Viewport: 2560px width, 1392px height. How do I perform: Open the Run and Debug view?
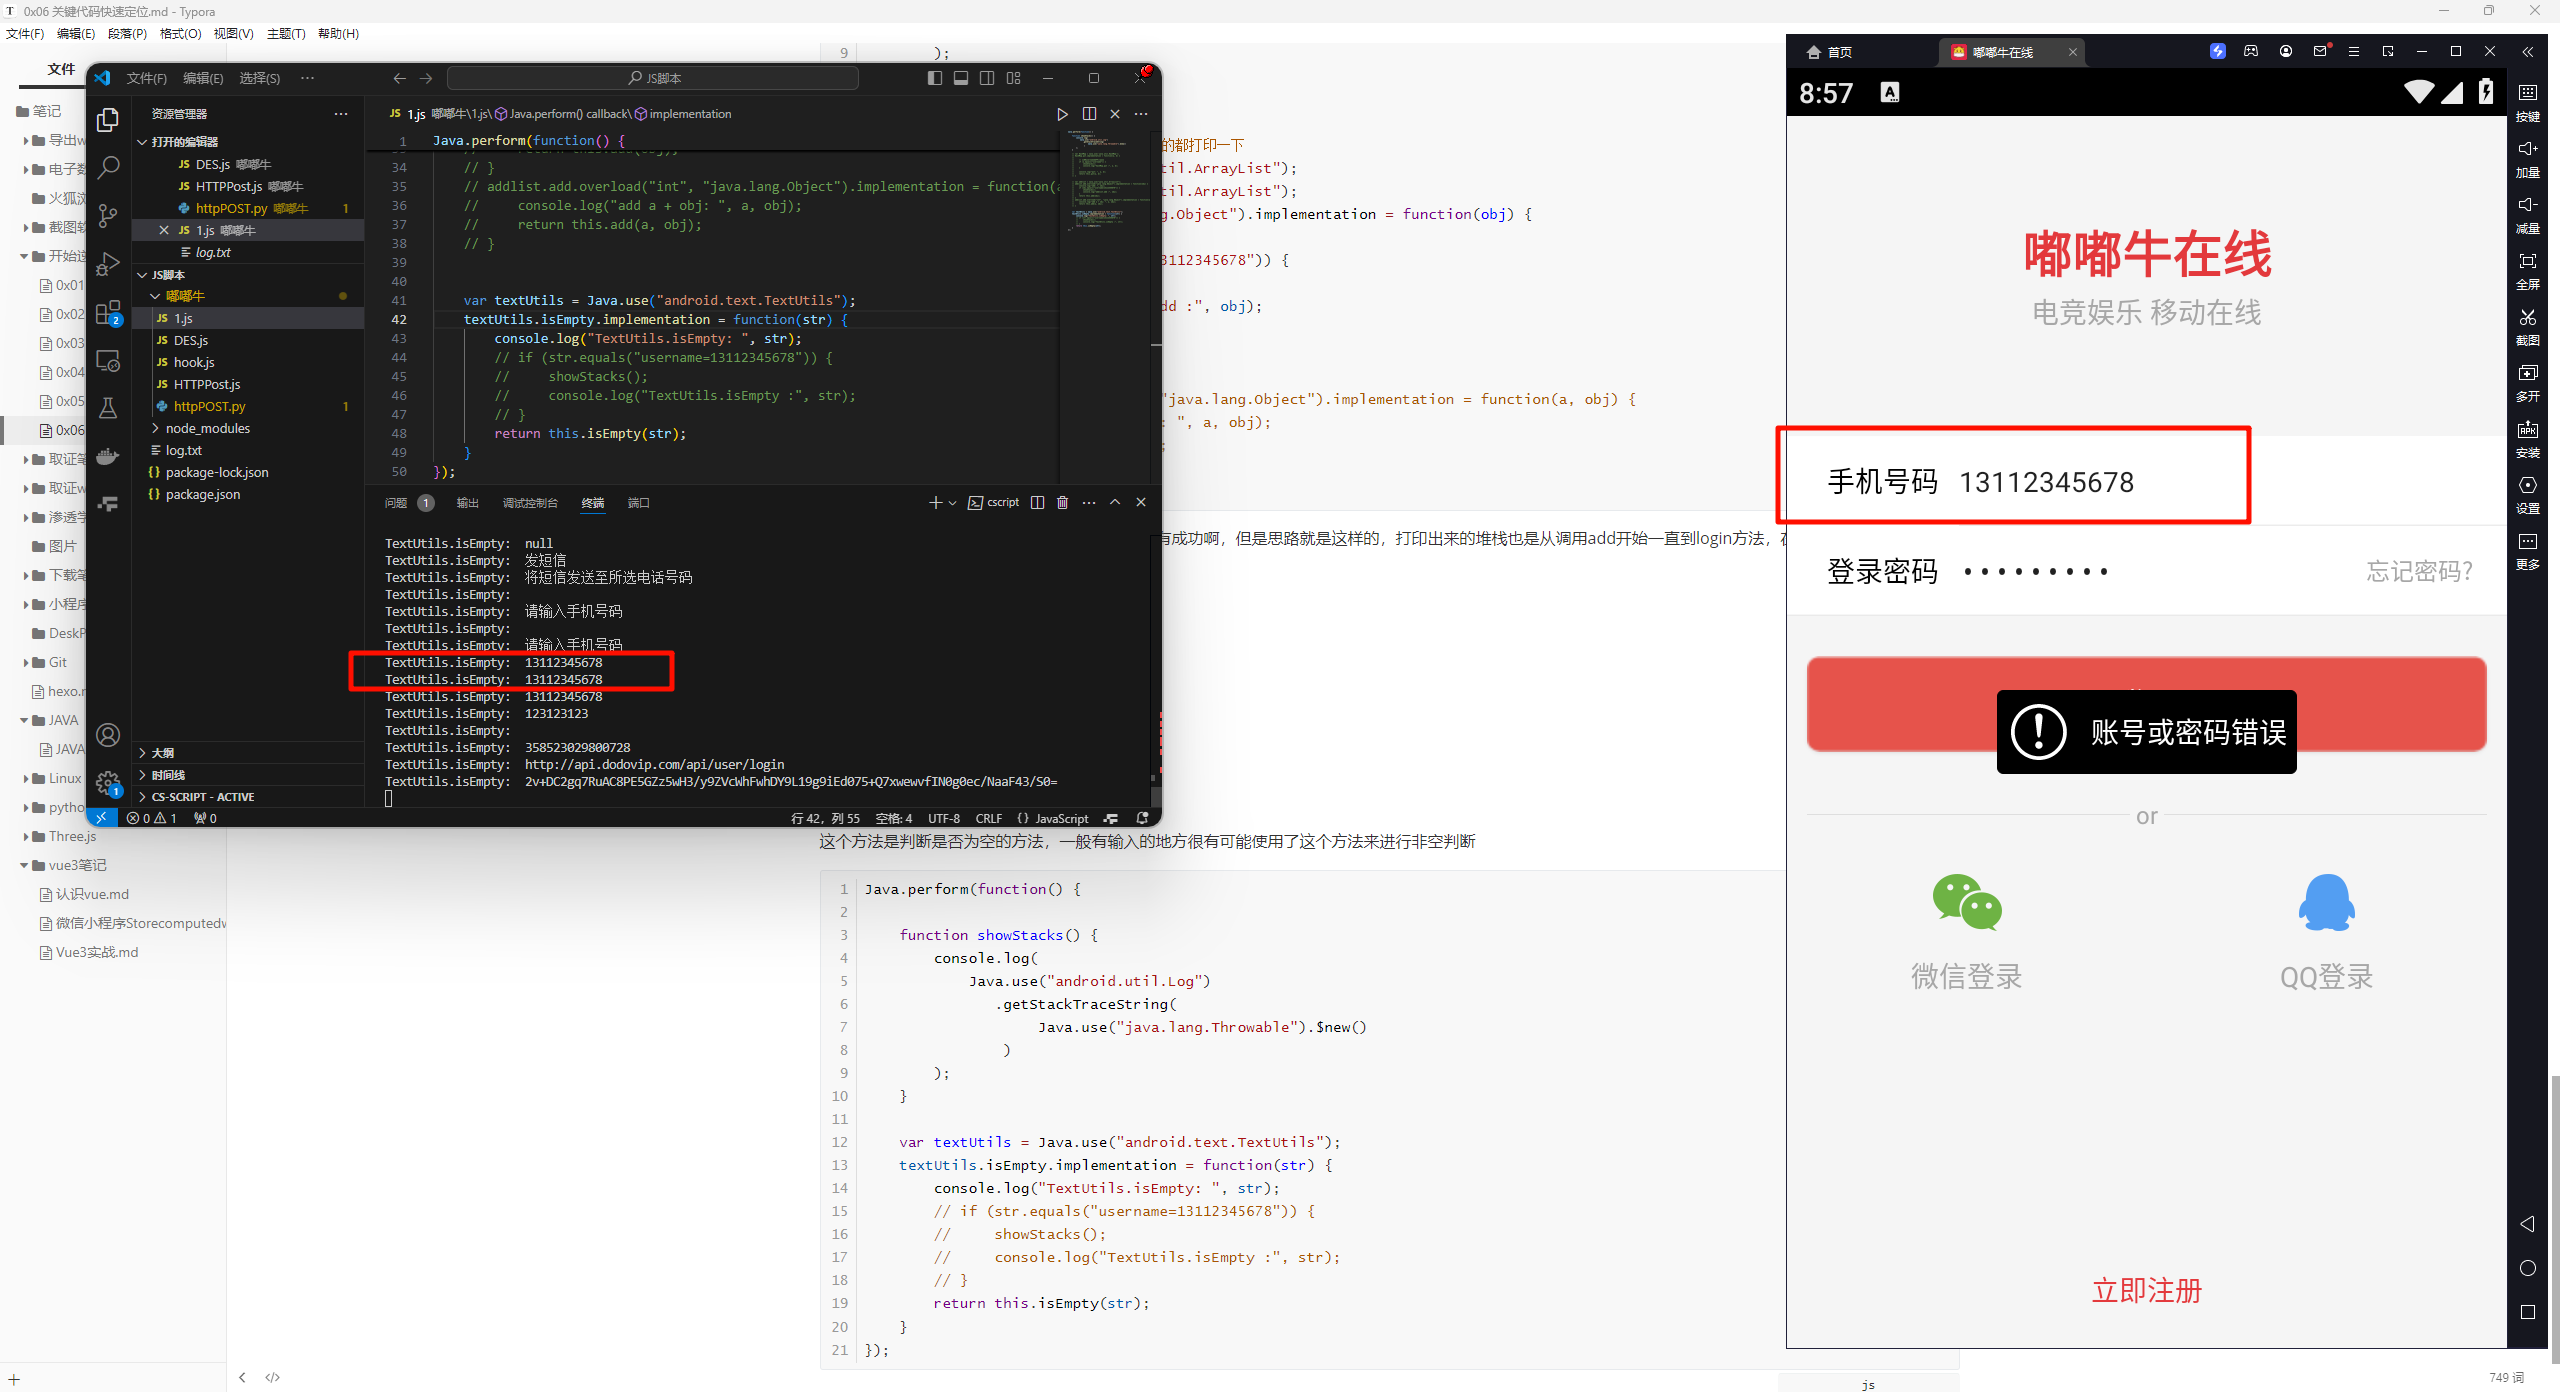[x=108, y=265]
